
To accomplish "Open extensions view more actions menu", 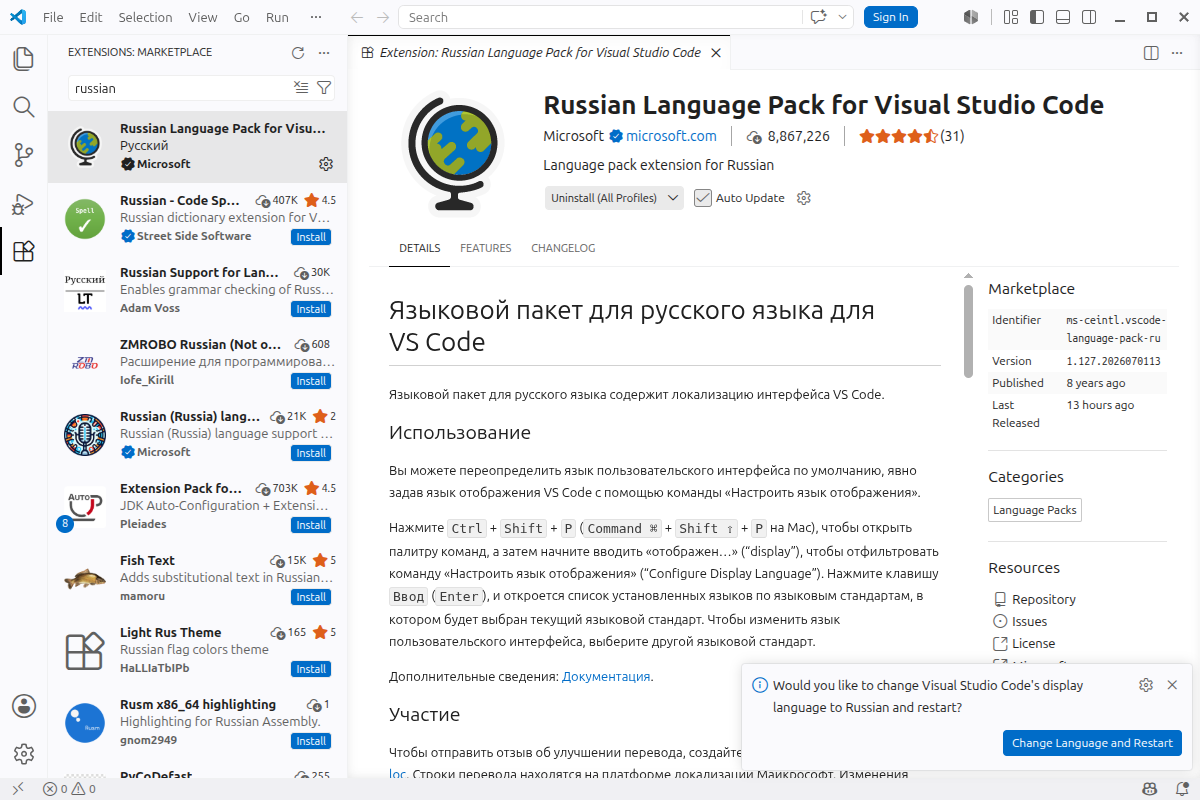I will (323, 53).
